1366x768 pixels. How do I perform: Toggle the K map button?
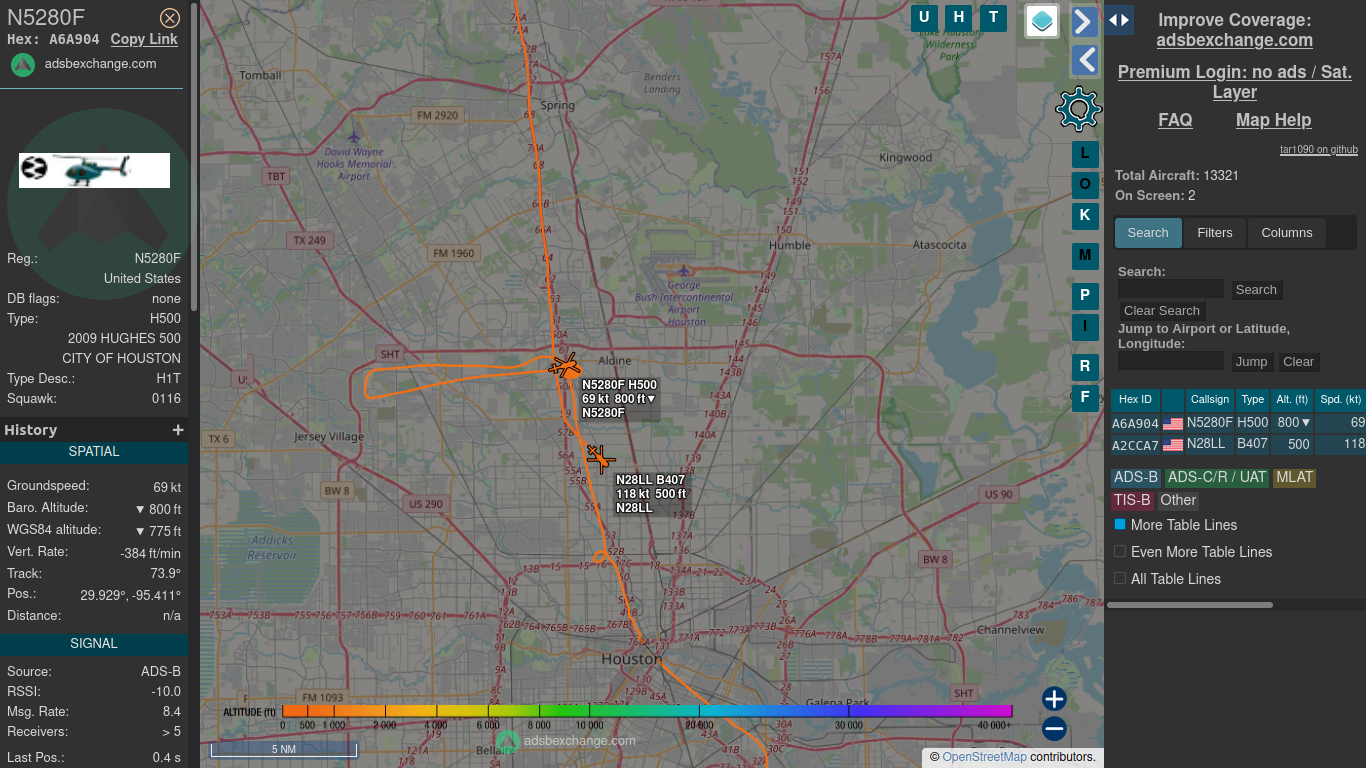click(1085, 216)
